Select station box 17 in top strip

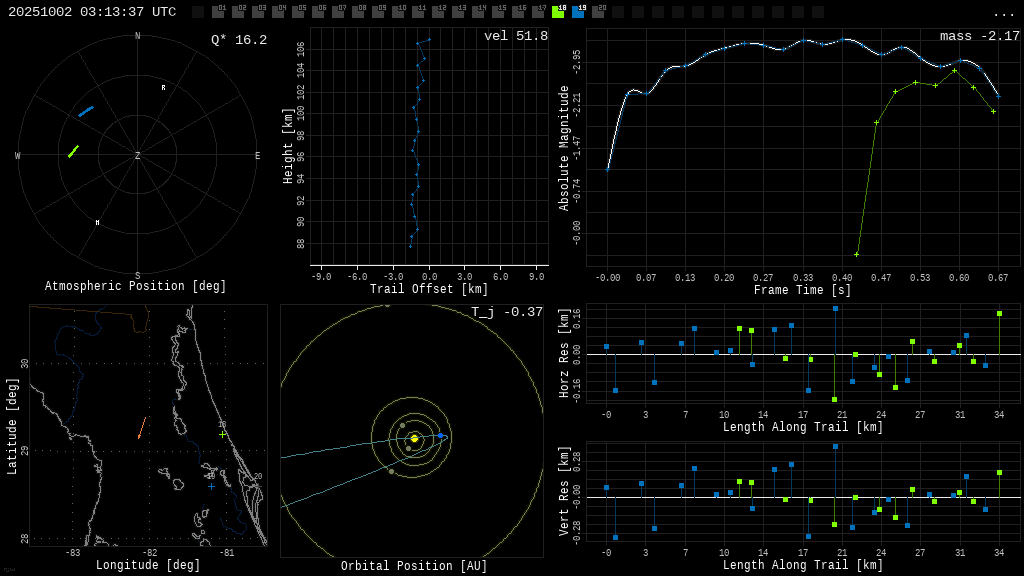point(538,12)
